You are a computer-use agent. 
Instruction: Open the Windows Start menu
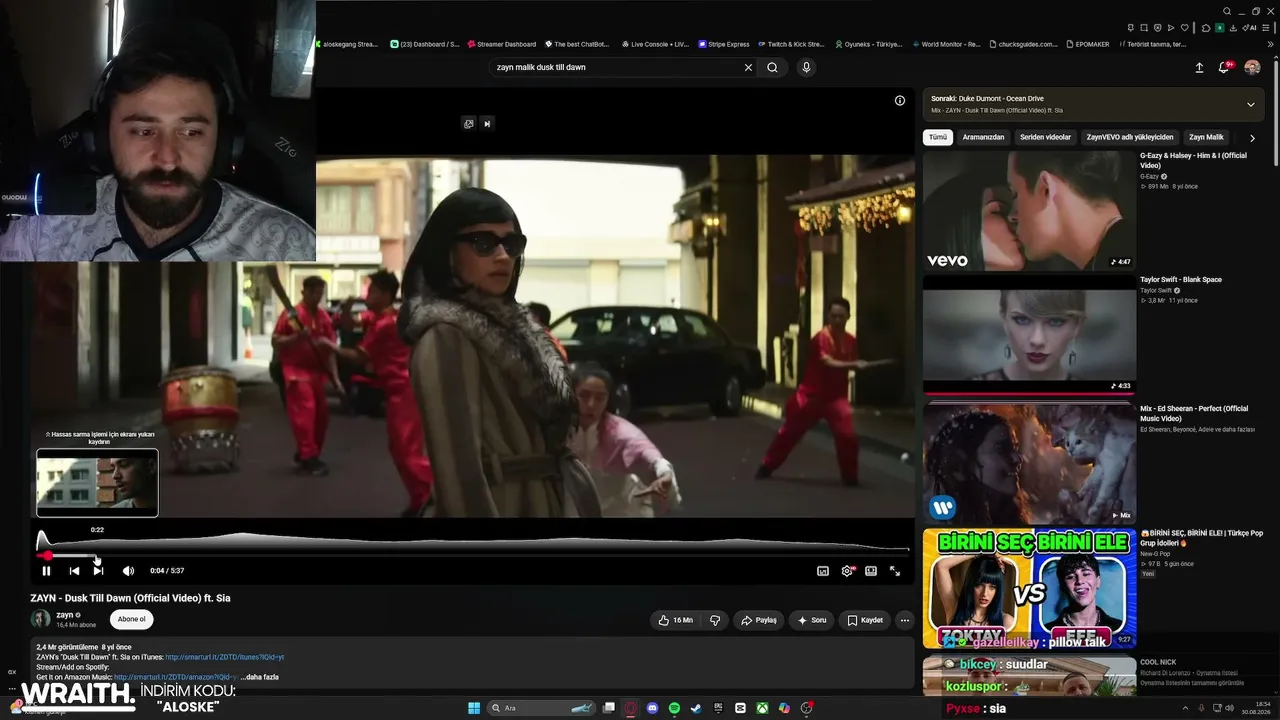[x=474, y=708]
